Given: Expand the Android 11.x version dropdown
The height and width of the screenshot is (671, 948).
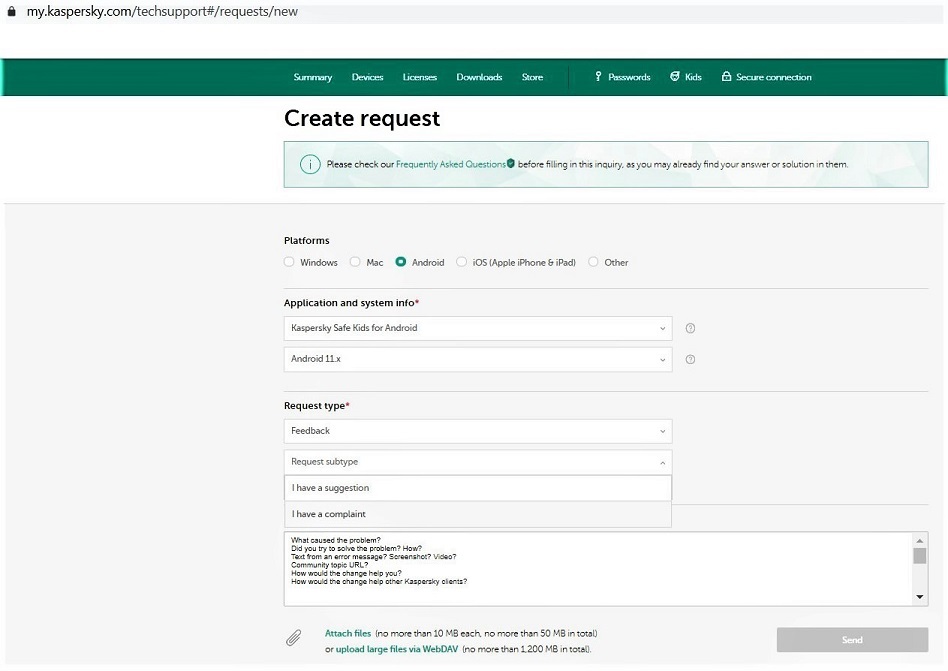Looking at the screenshot, I should click(478, 359).
